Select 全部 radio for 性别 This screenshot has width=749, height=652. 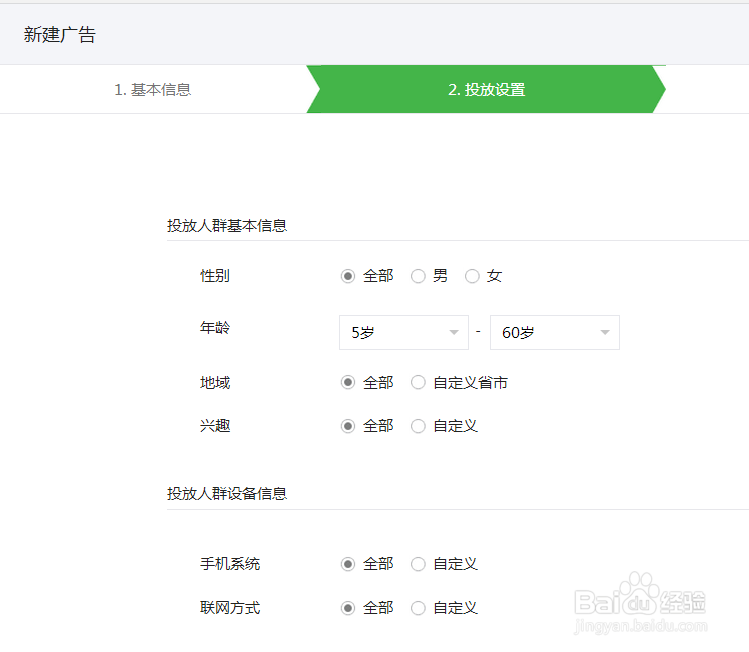point(348,276)
